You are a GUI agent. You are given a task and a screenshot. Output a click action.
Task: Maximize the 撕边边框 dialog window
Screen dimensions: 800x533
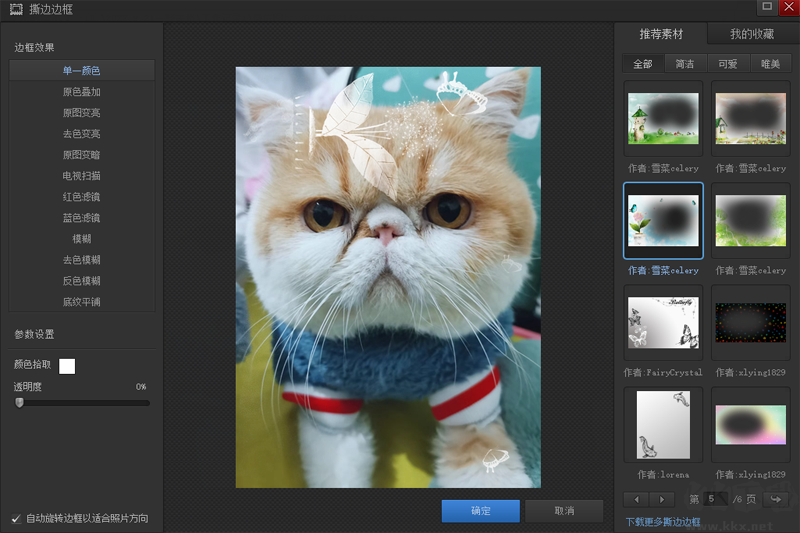767,7
